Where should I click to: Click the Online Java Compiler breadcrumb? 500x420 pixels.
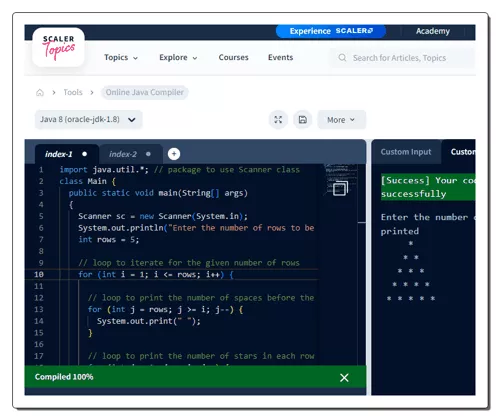(145, 92)
